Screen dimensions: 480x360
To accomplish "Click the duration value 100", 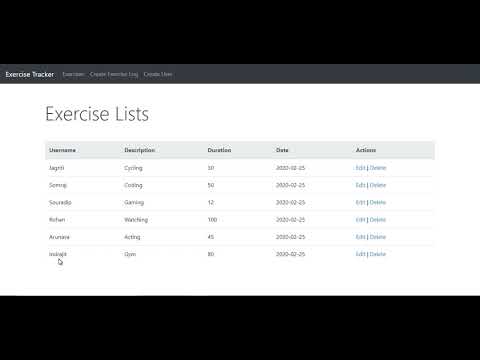I will 212,220.
